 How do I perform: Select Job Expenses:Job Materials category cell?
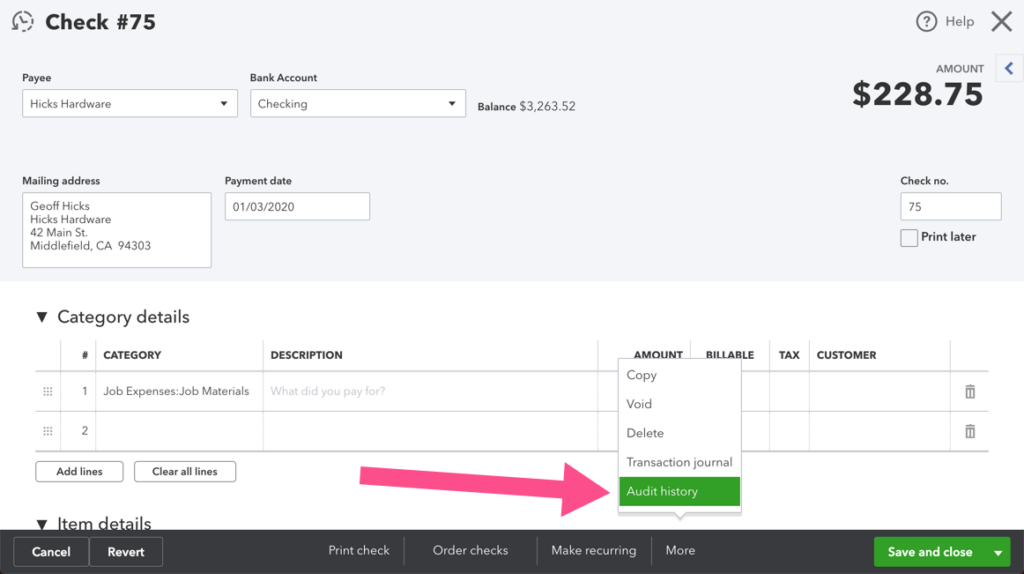tap(180, 391)
